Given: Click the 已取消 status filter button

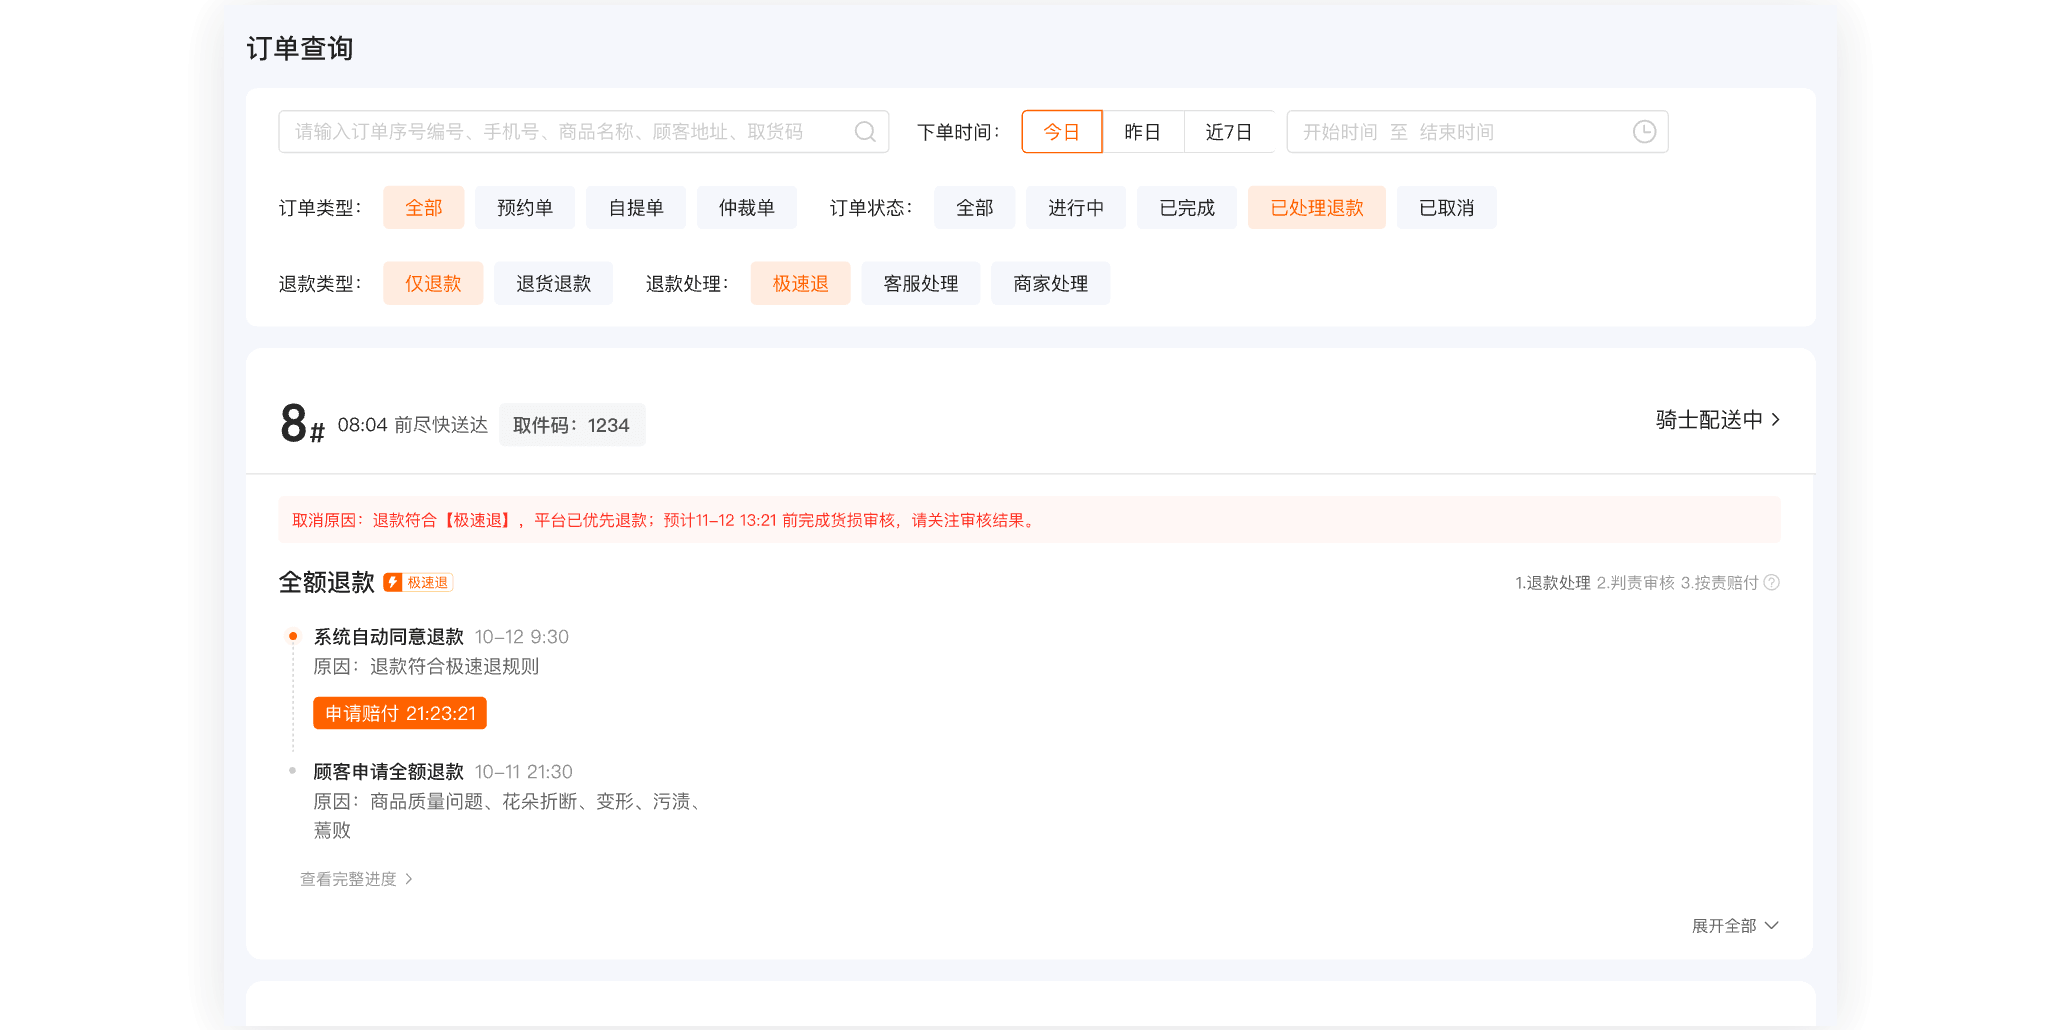Looking at the screenshot, I should [x=1446, y=207].
